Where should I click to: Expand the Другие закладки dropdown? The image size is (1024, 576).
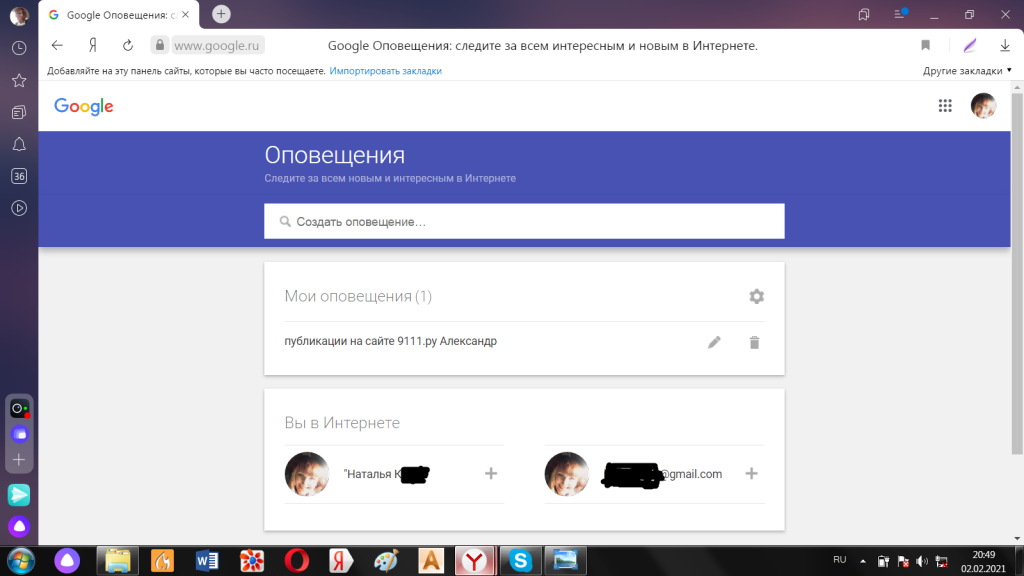(967, 71)
